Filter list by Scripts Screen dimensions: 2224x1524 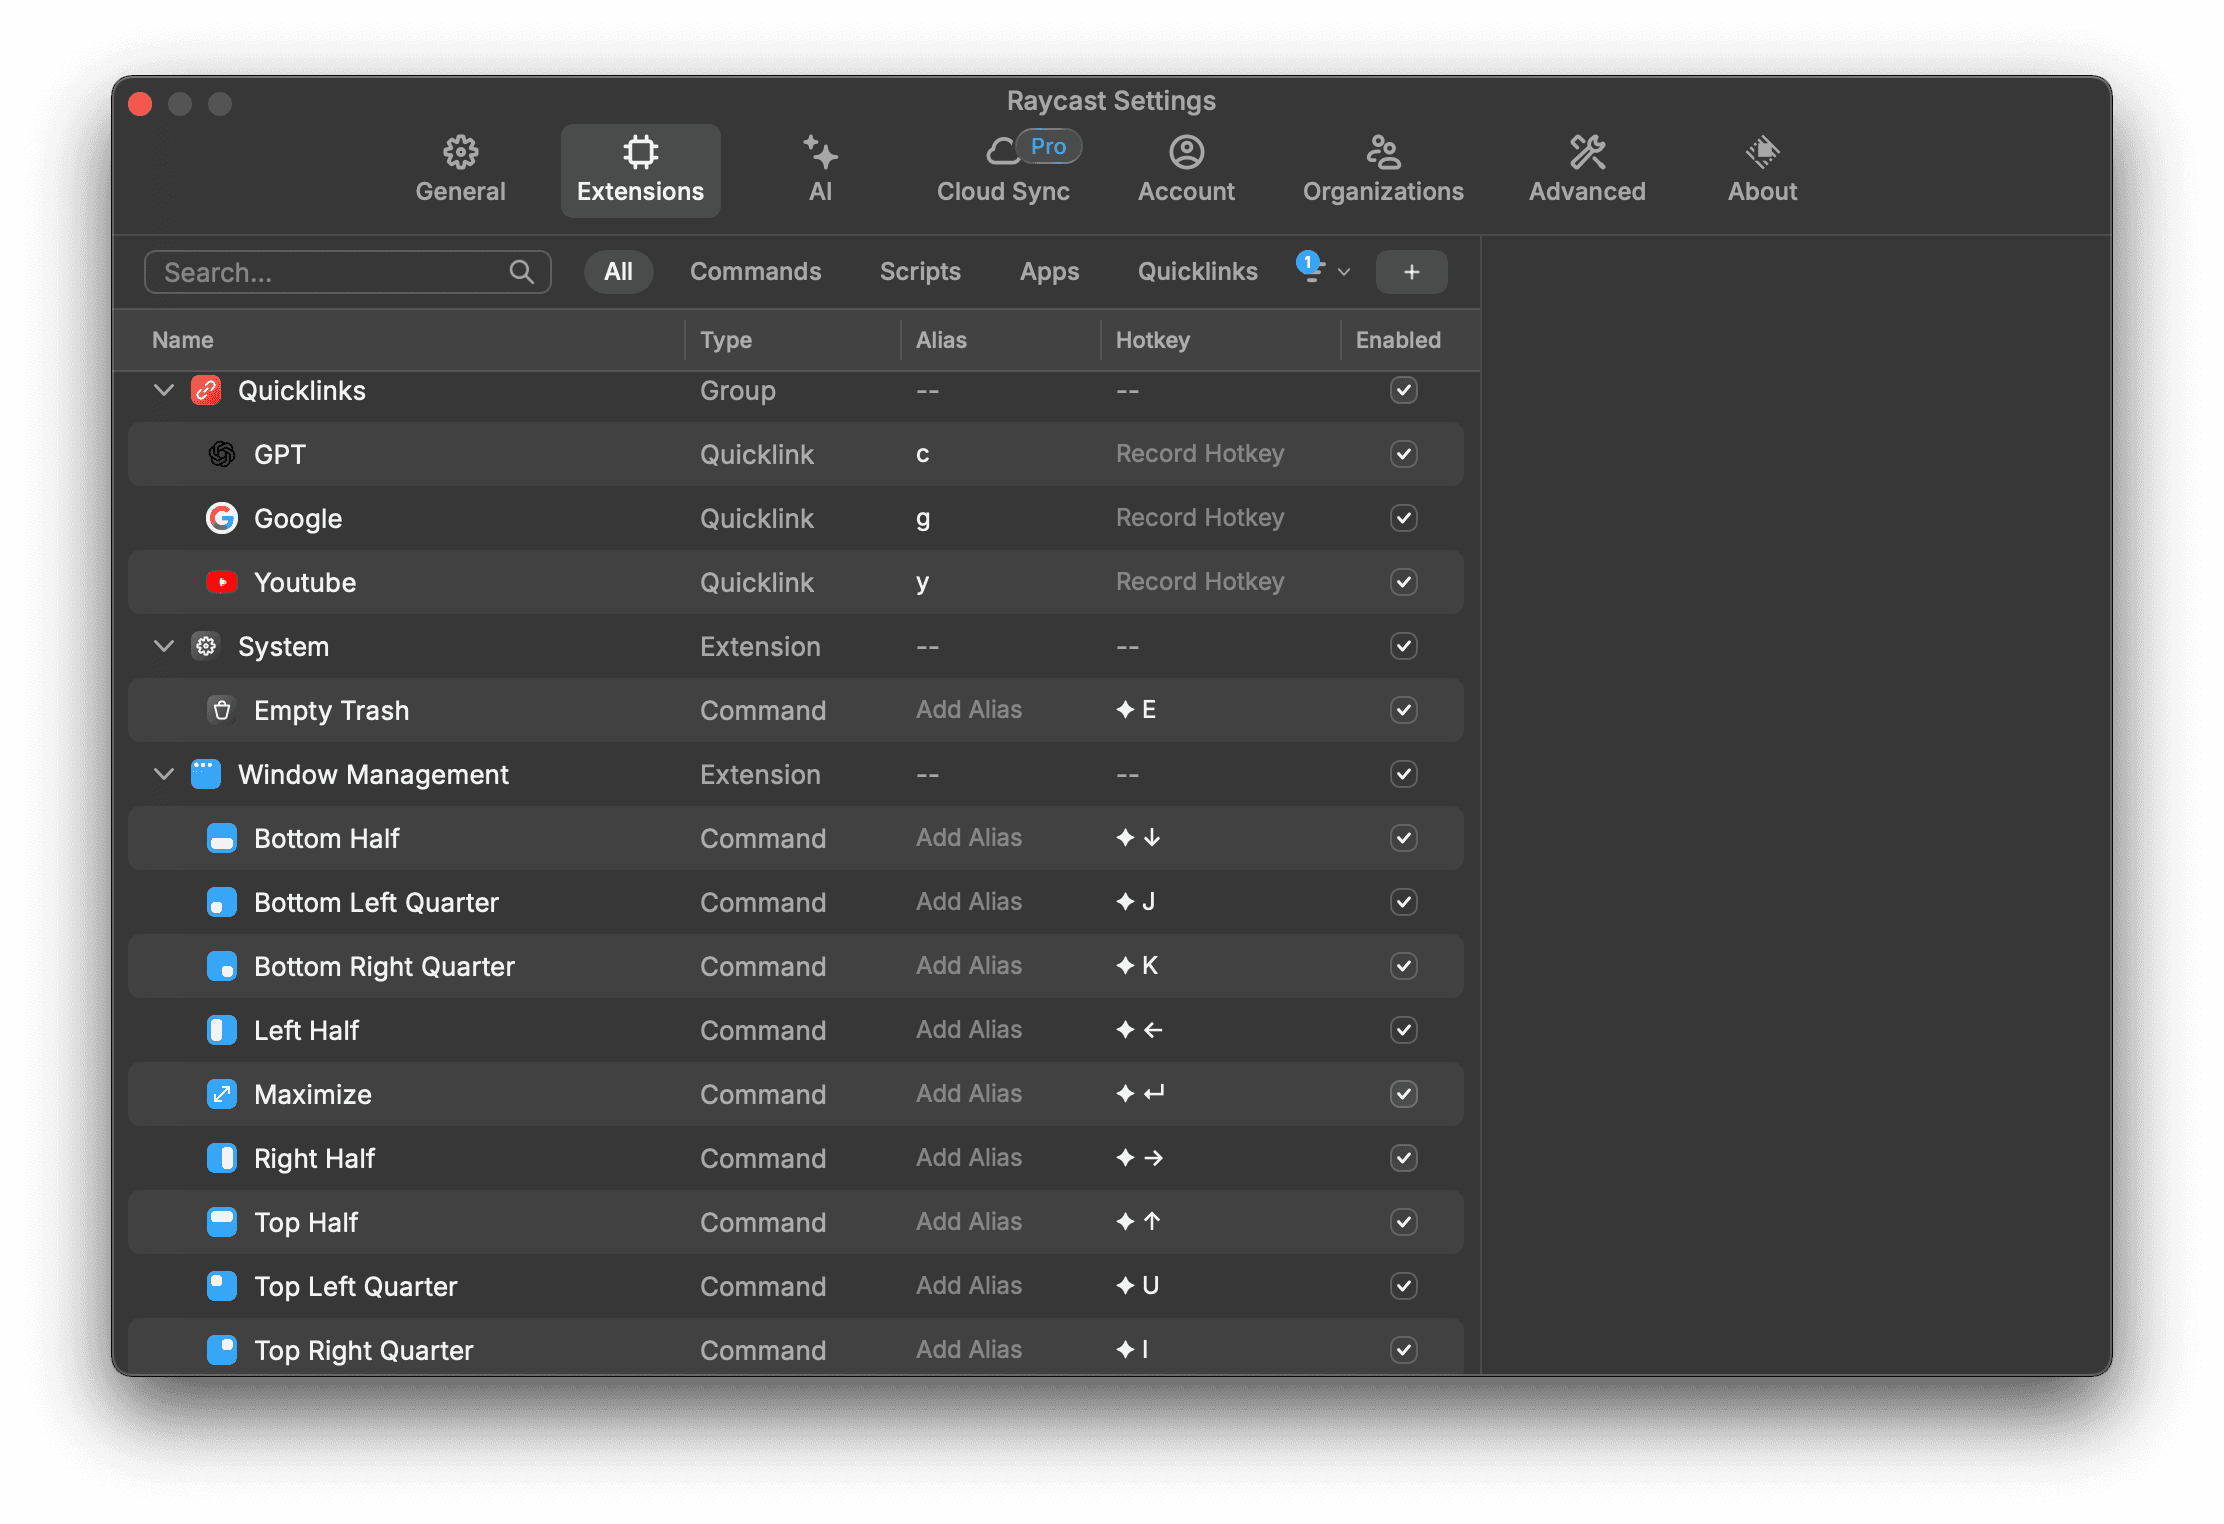coord(920,272)
